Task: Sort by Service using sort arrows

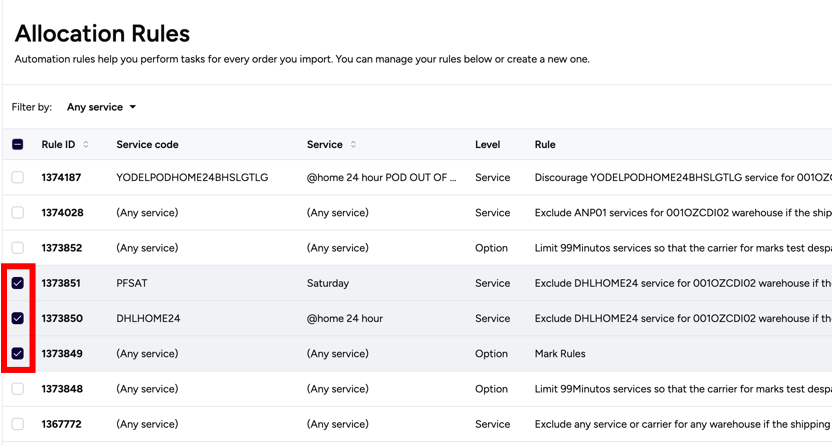Action: click(x=353, y=144)
